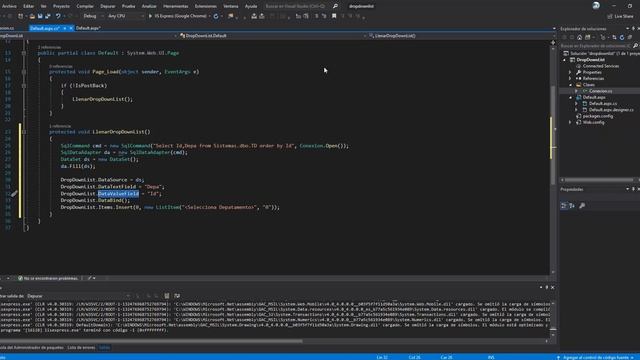Click the Refresh icon in Solution Explorer
The image size is (640, 360).
622,37
